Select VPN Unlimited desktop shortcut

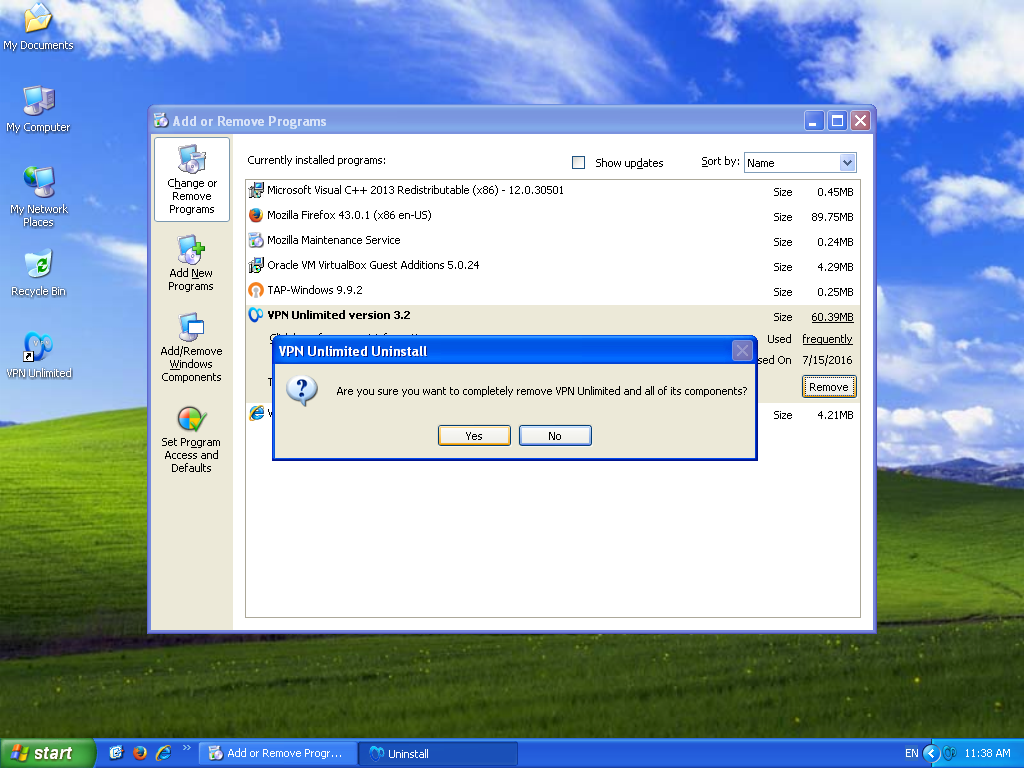click(x=39, y=355)
